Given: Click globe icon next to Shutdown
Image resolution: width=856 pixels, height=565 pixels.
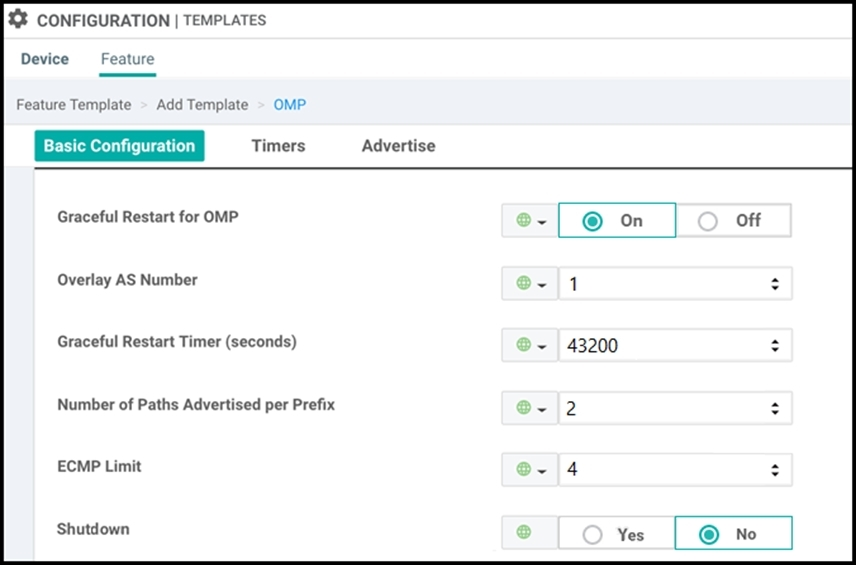Looking at the screenshot, I should click(524, 532).
